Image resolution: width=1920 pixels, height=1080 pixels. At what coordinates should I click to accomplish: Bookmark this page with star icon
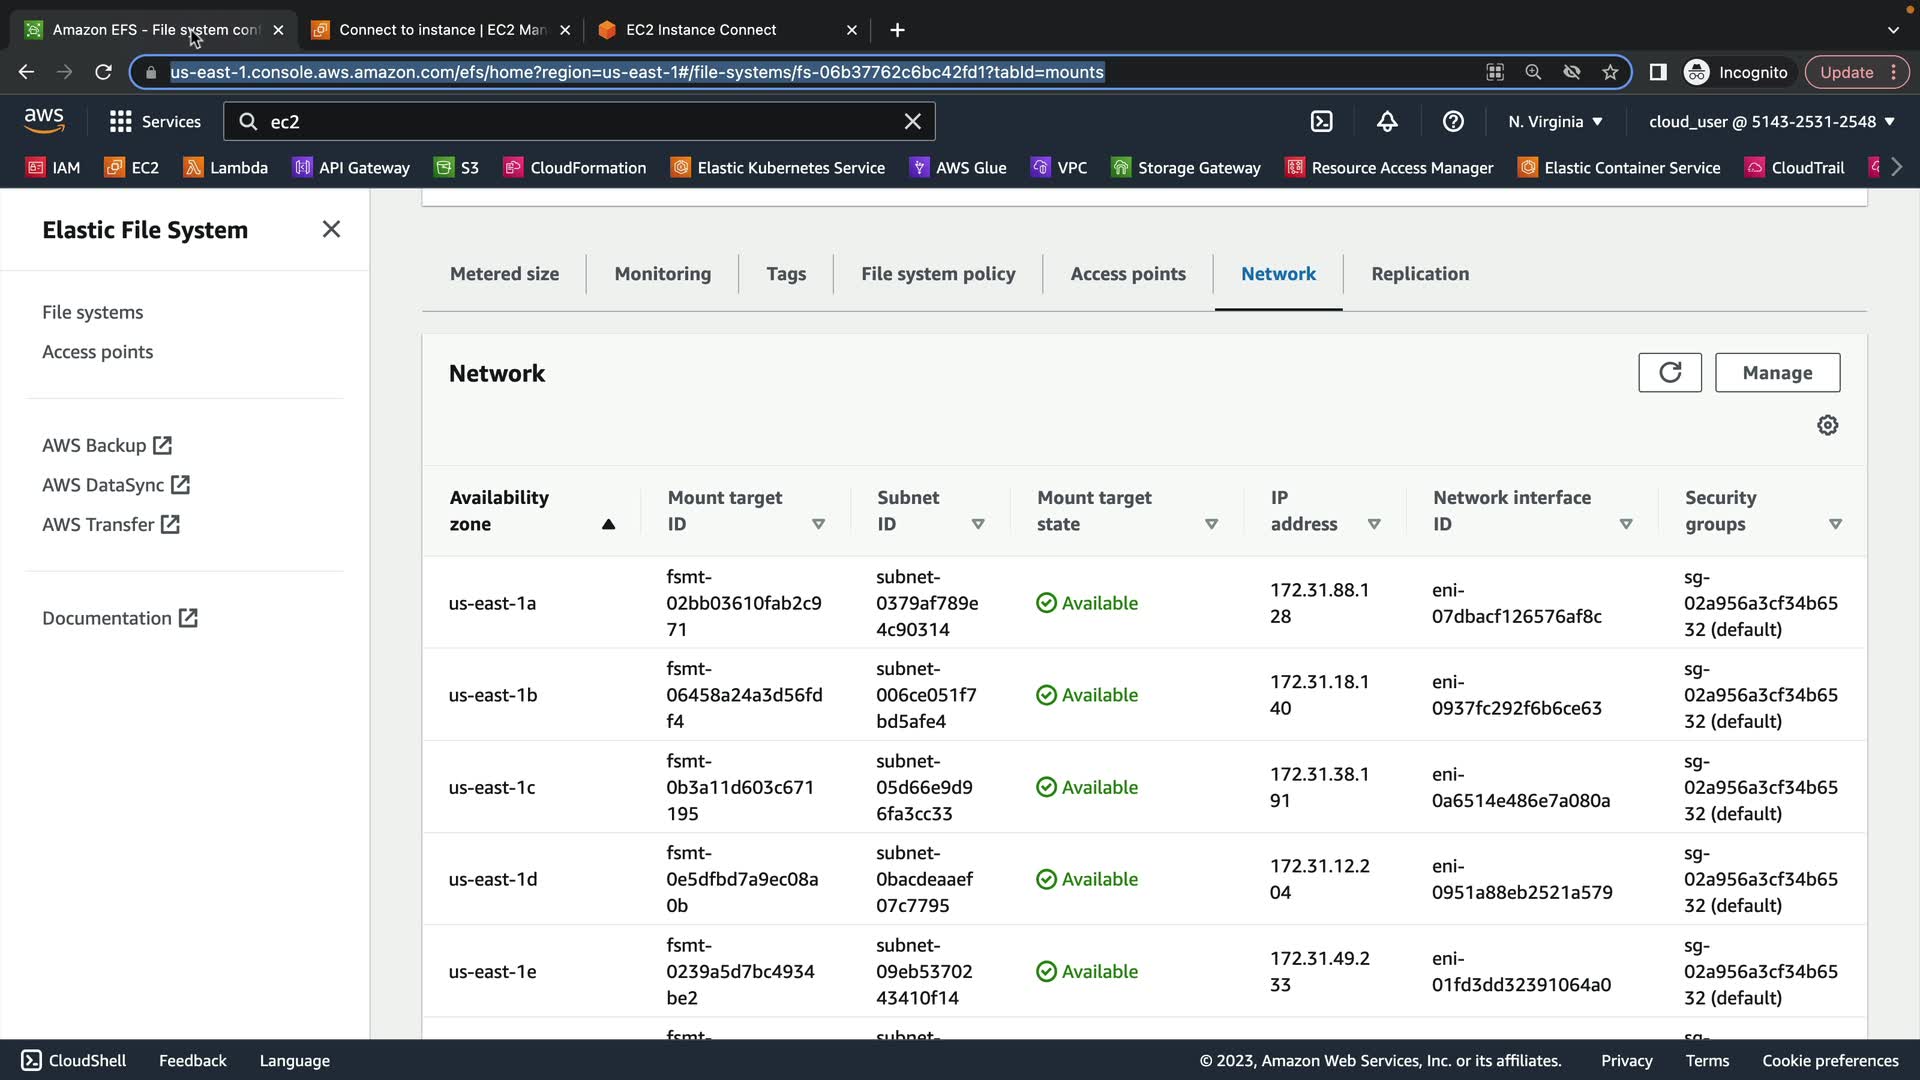click(x=1609, y=72)
